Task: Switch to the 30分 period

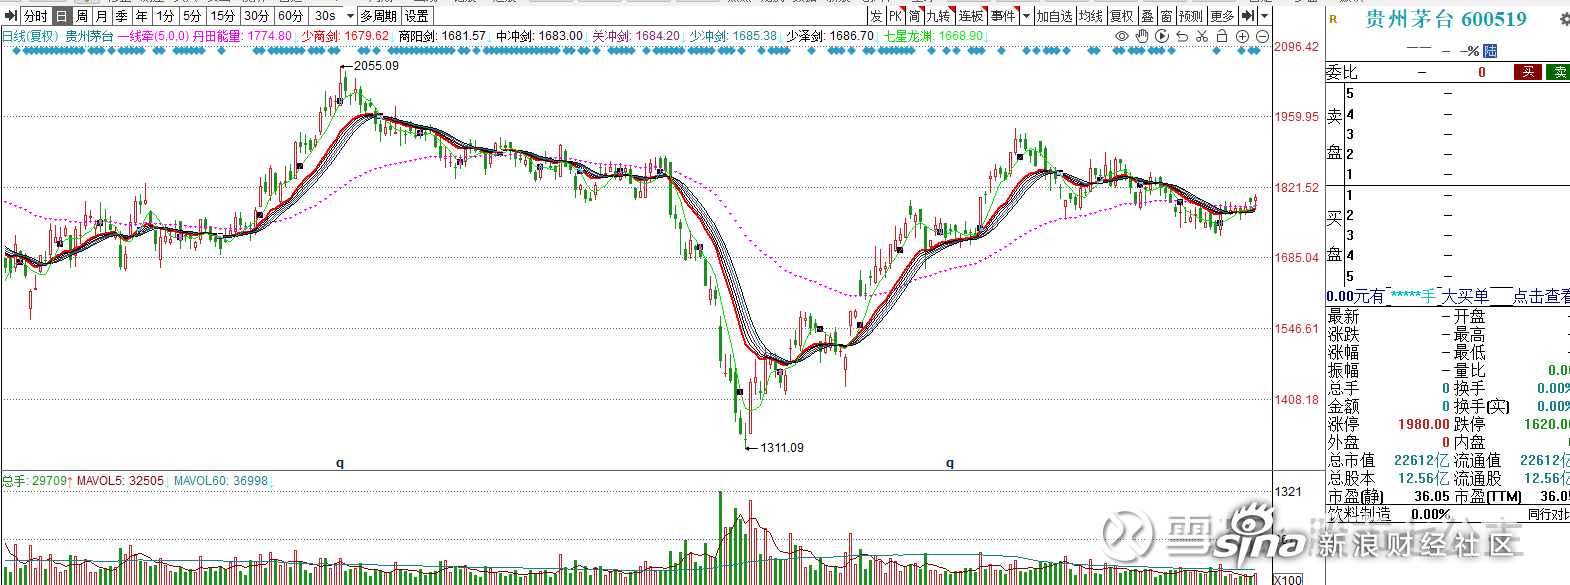Action: (x=257, y=16)
